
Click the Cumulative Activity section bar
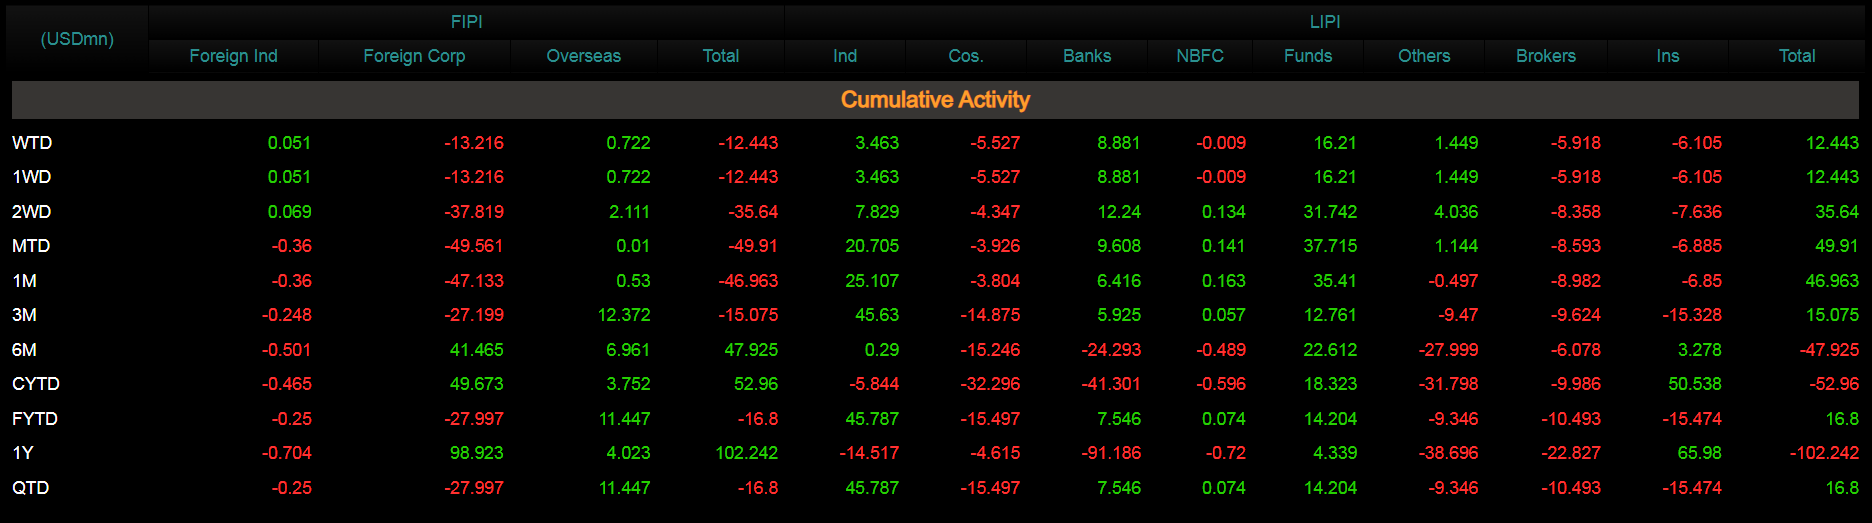point(935,100)
